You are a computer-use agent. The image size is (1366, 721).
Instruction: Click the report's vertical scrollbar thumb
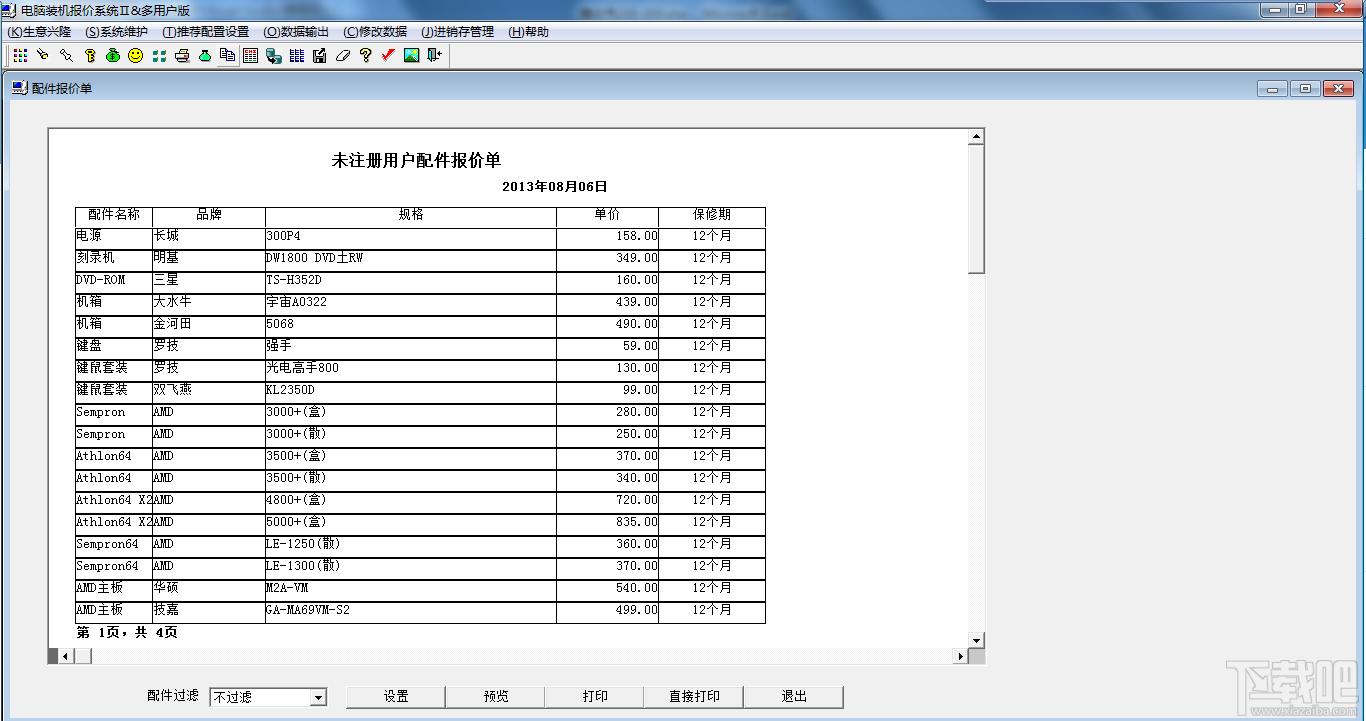[976, 209]
